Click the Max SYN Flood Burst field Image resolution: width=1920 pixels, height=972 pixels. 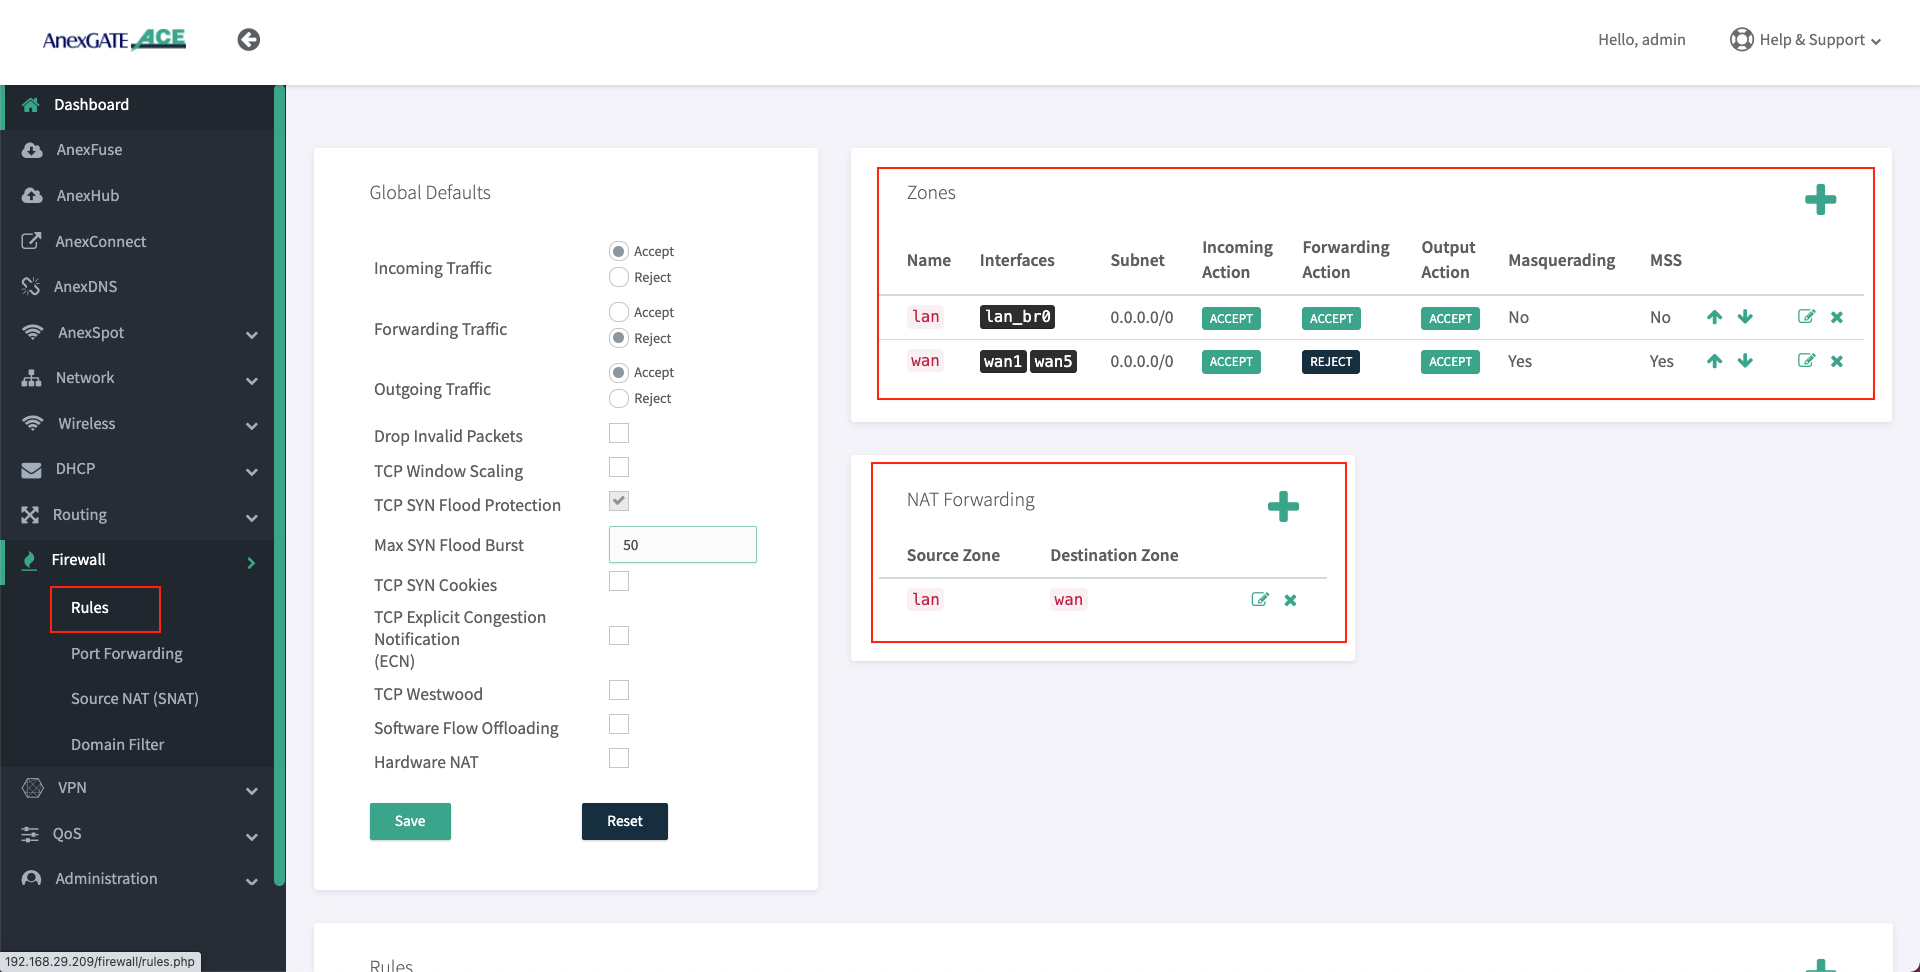pyautogui.click(x=682, y=545)
